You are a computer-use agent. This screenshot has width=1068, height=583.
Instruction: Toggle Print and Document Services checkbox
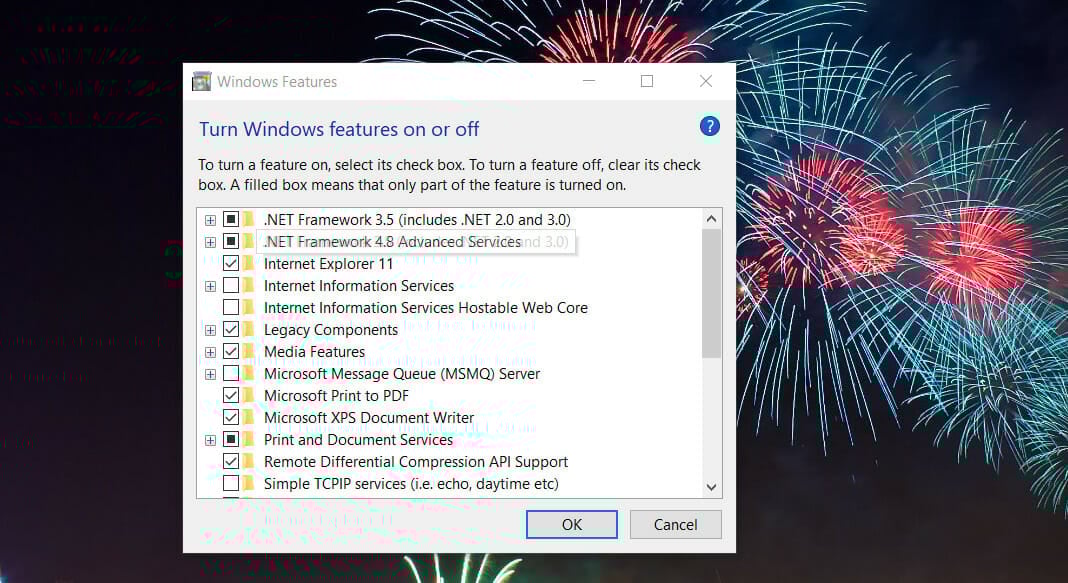[x=231, y=439]
